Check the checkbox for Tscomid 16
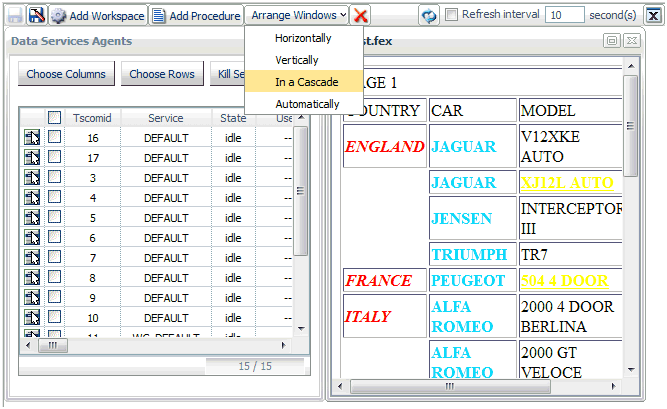Viewport: 667px width, 409px height. click(54, 137)
